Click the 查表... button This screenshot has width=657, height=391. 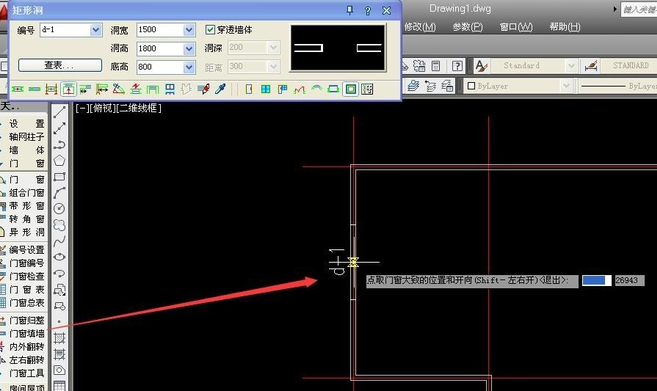59,65
